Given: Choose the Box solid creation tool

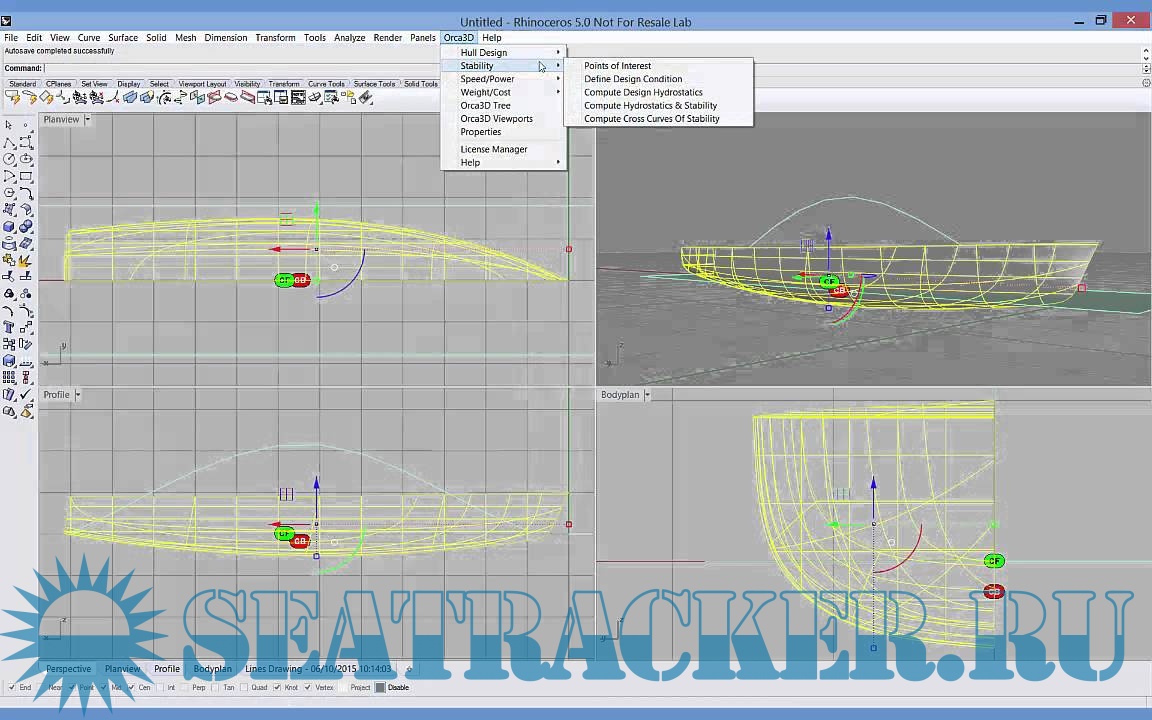Looking at the screenshot, I should coord(10,226).
